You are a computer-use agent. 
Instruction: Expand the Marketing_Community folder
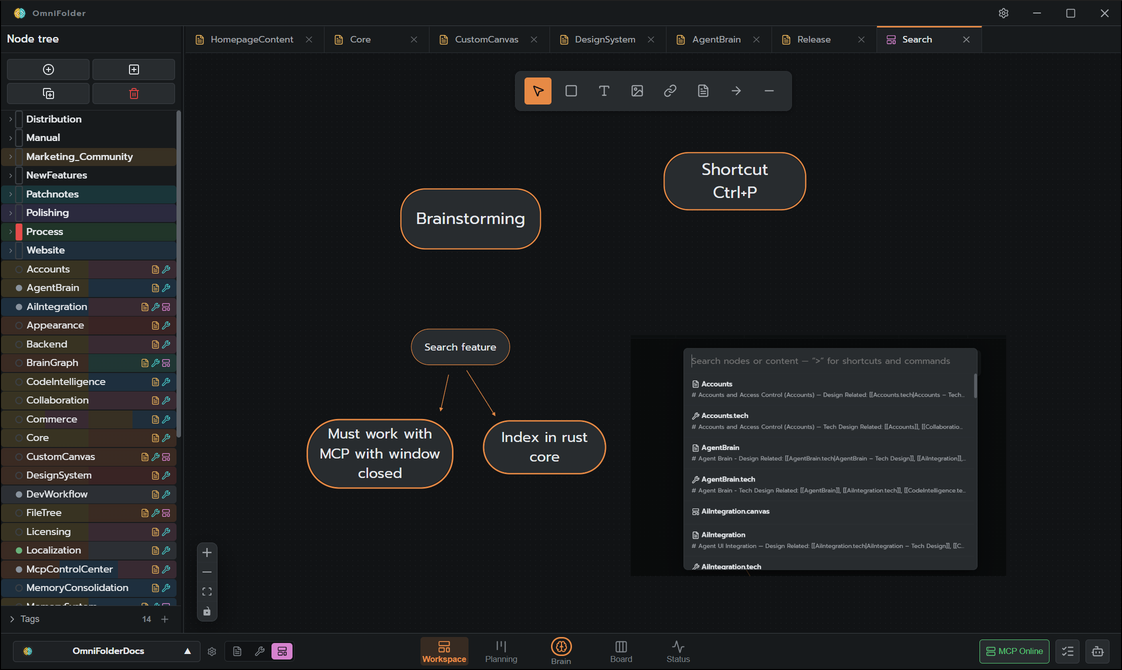tap(10, 157)
